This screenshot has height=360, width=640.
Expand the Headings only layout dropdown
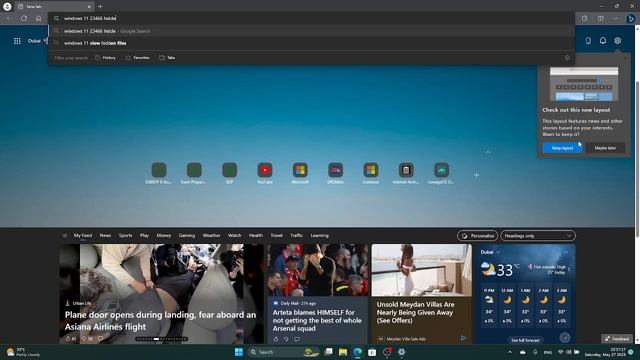coord(538,236)
